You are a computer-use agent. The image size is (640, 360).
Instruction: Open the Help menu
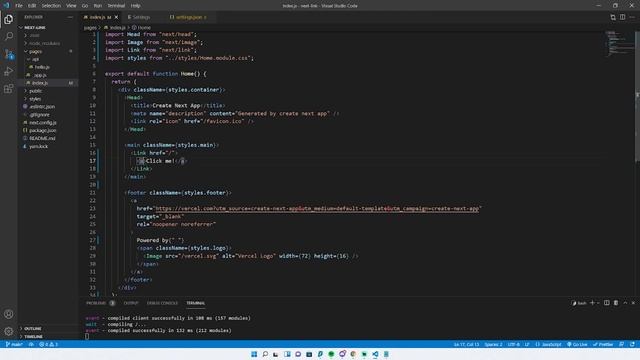[136, 6]
